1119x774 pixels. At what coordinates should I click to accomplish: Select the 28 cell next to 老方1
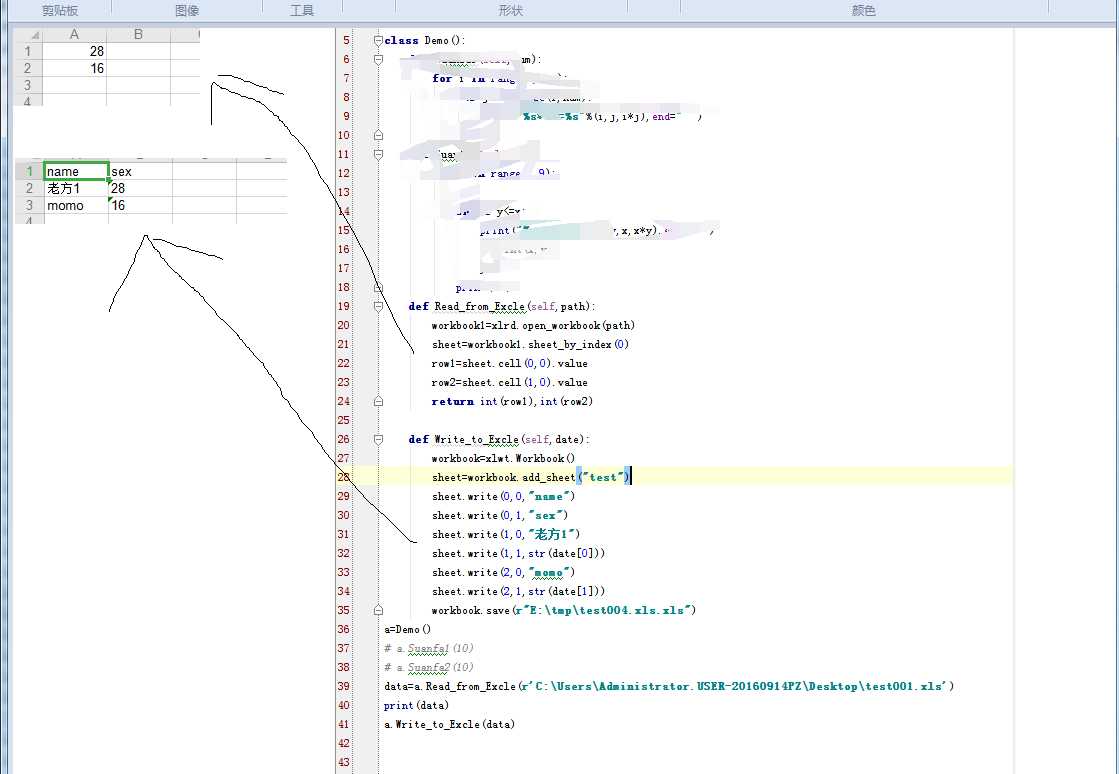(x=141, y=188)
